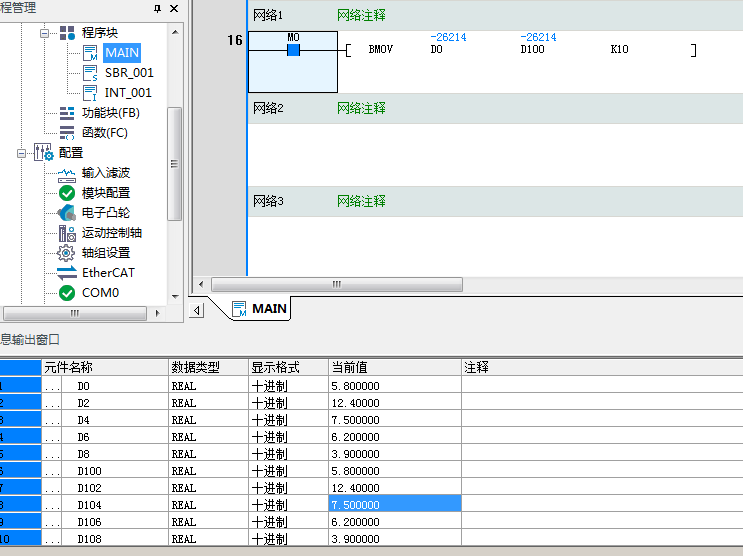Image resolution: width=743 pixels, height=556 pixels.
Task: Open SBR_001 subroutine in tree
Action: pyautogui.click(x=129, y=73)
